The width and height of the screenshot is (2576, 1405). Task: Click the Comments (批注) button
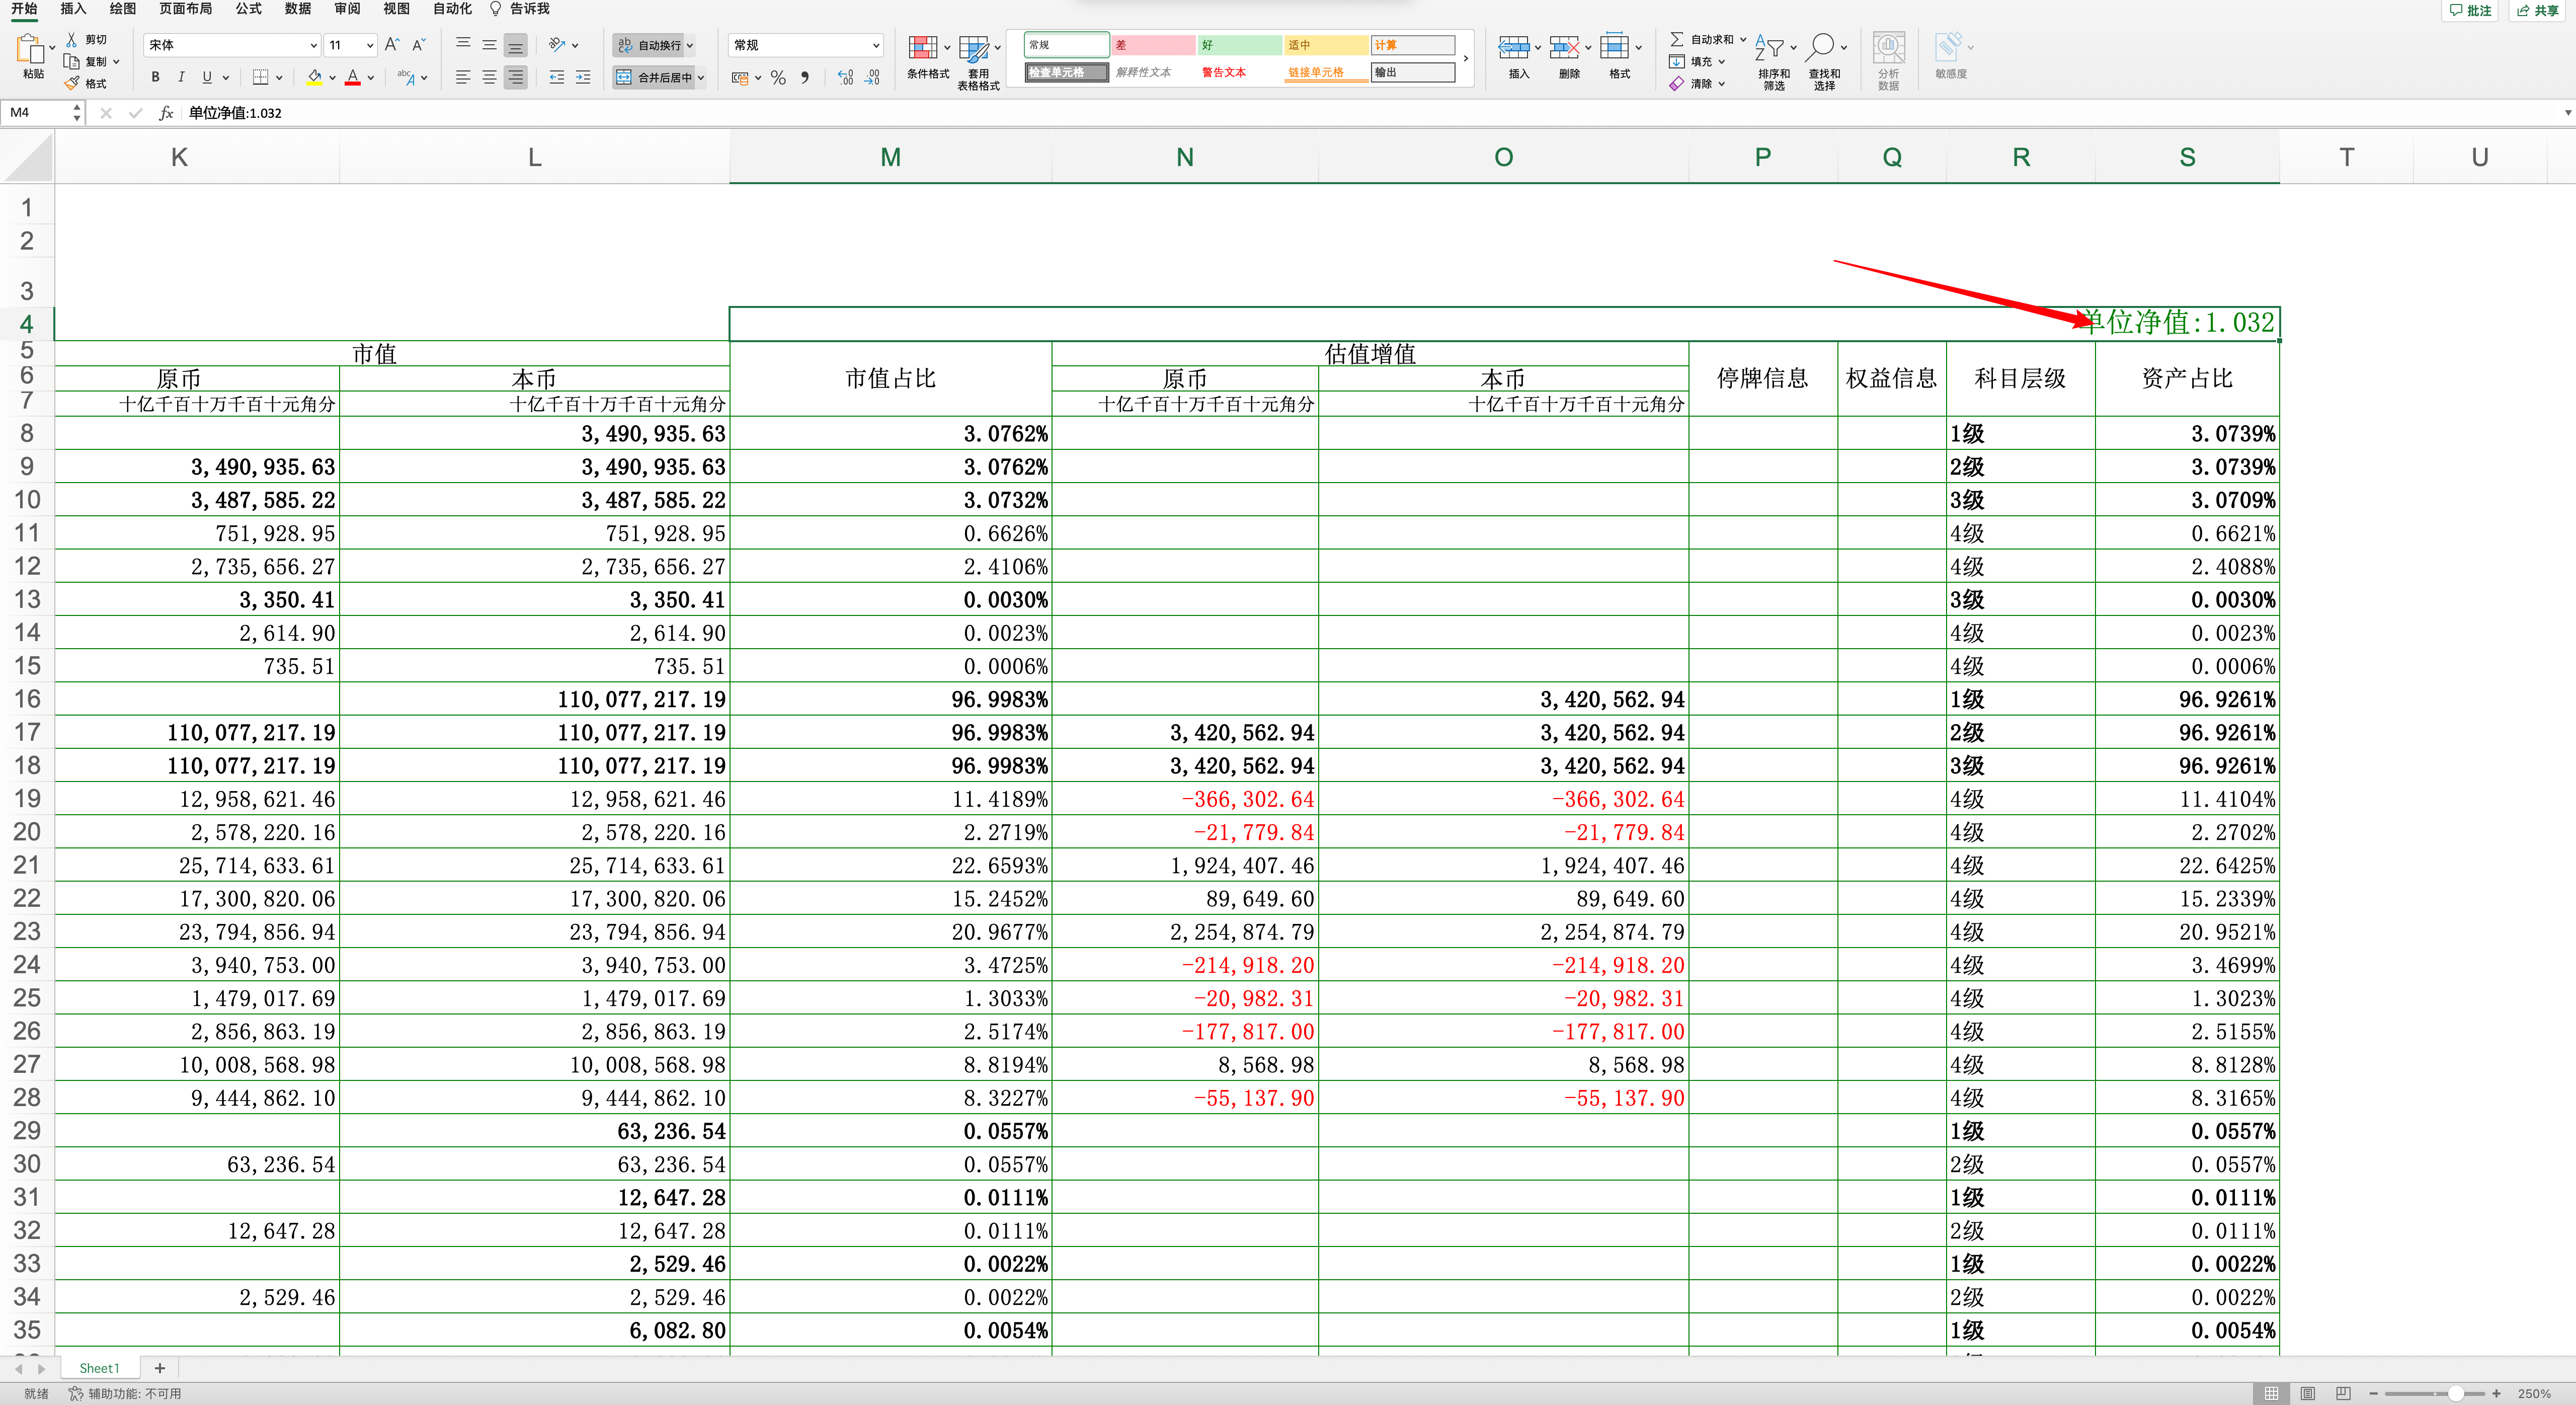point(2469,10)
